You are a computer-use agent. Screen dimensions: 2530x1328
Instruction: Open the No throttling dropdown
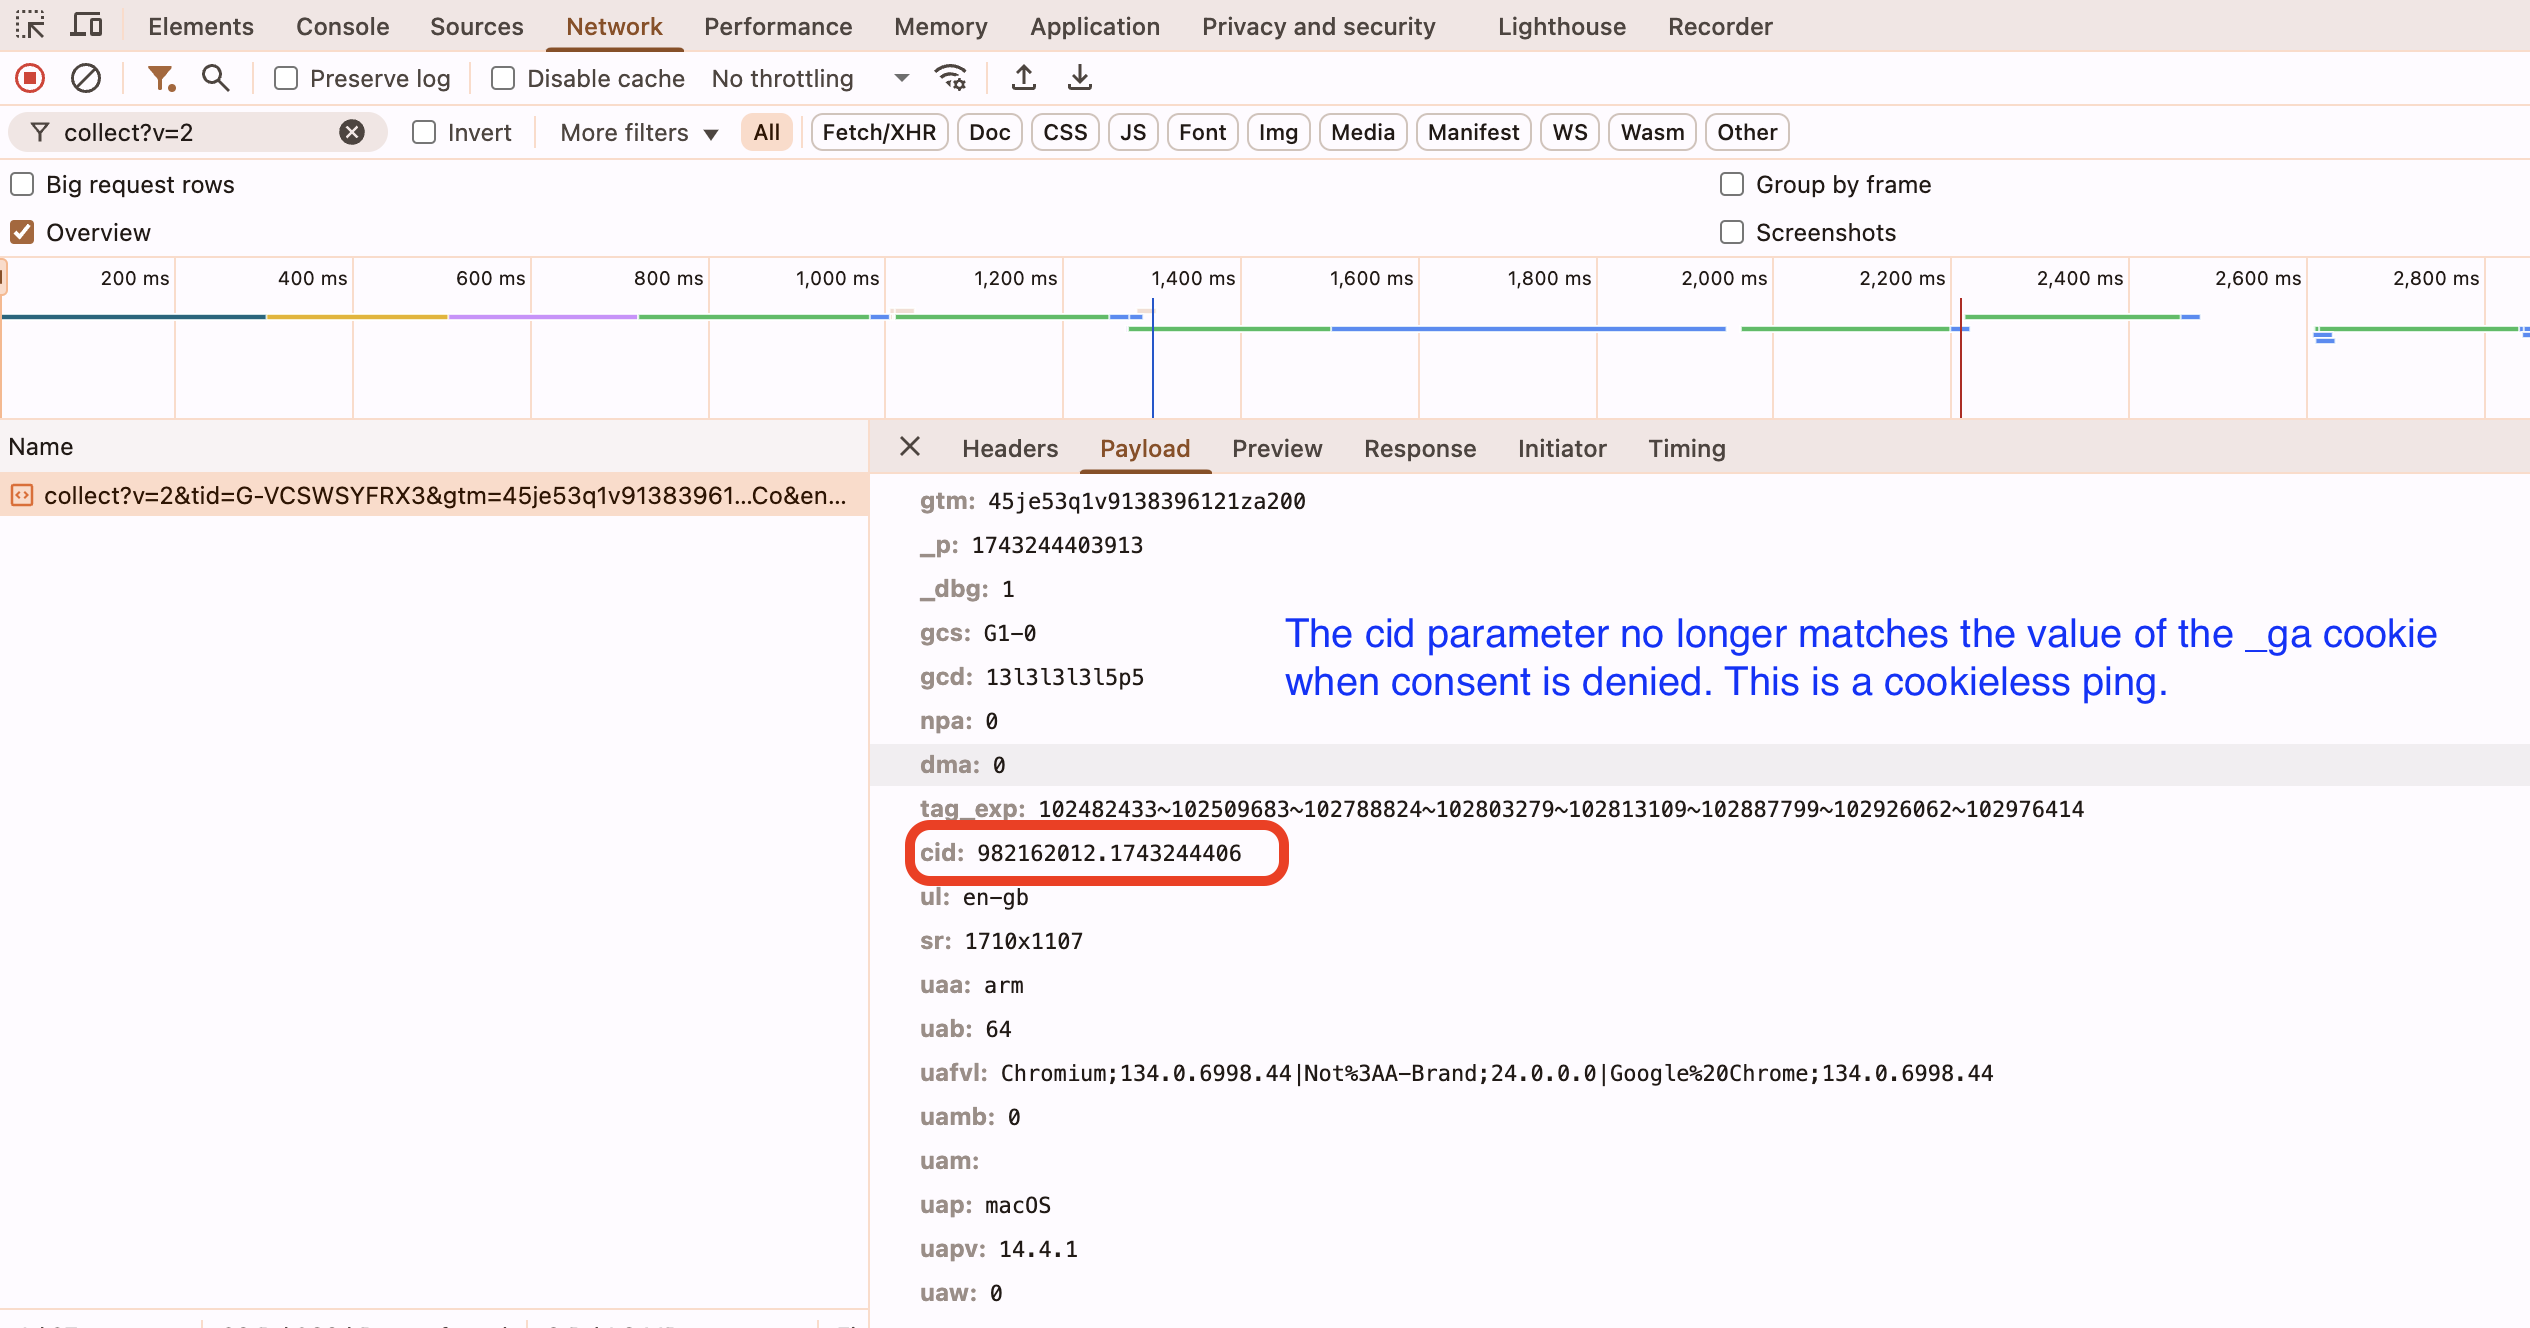point(810,78)
